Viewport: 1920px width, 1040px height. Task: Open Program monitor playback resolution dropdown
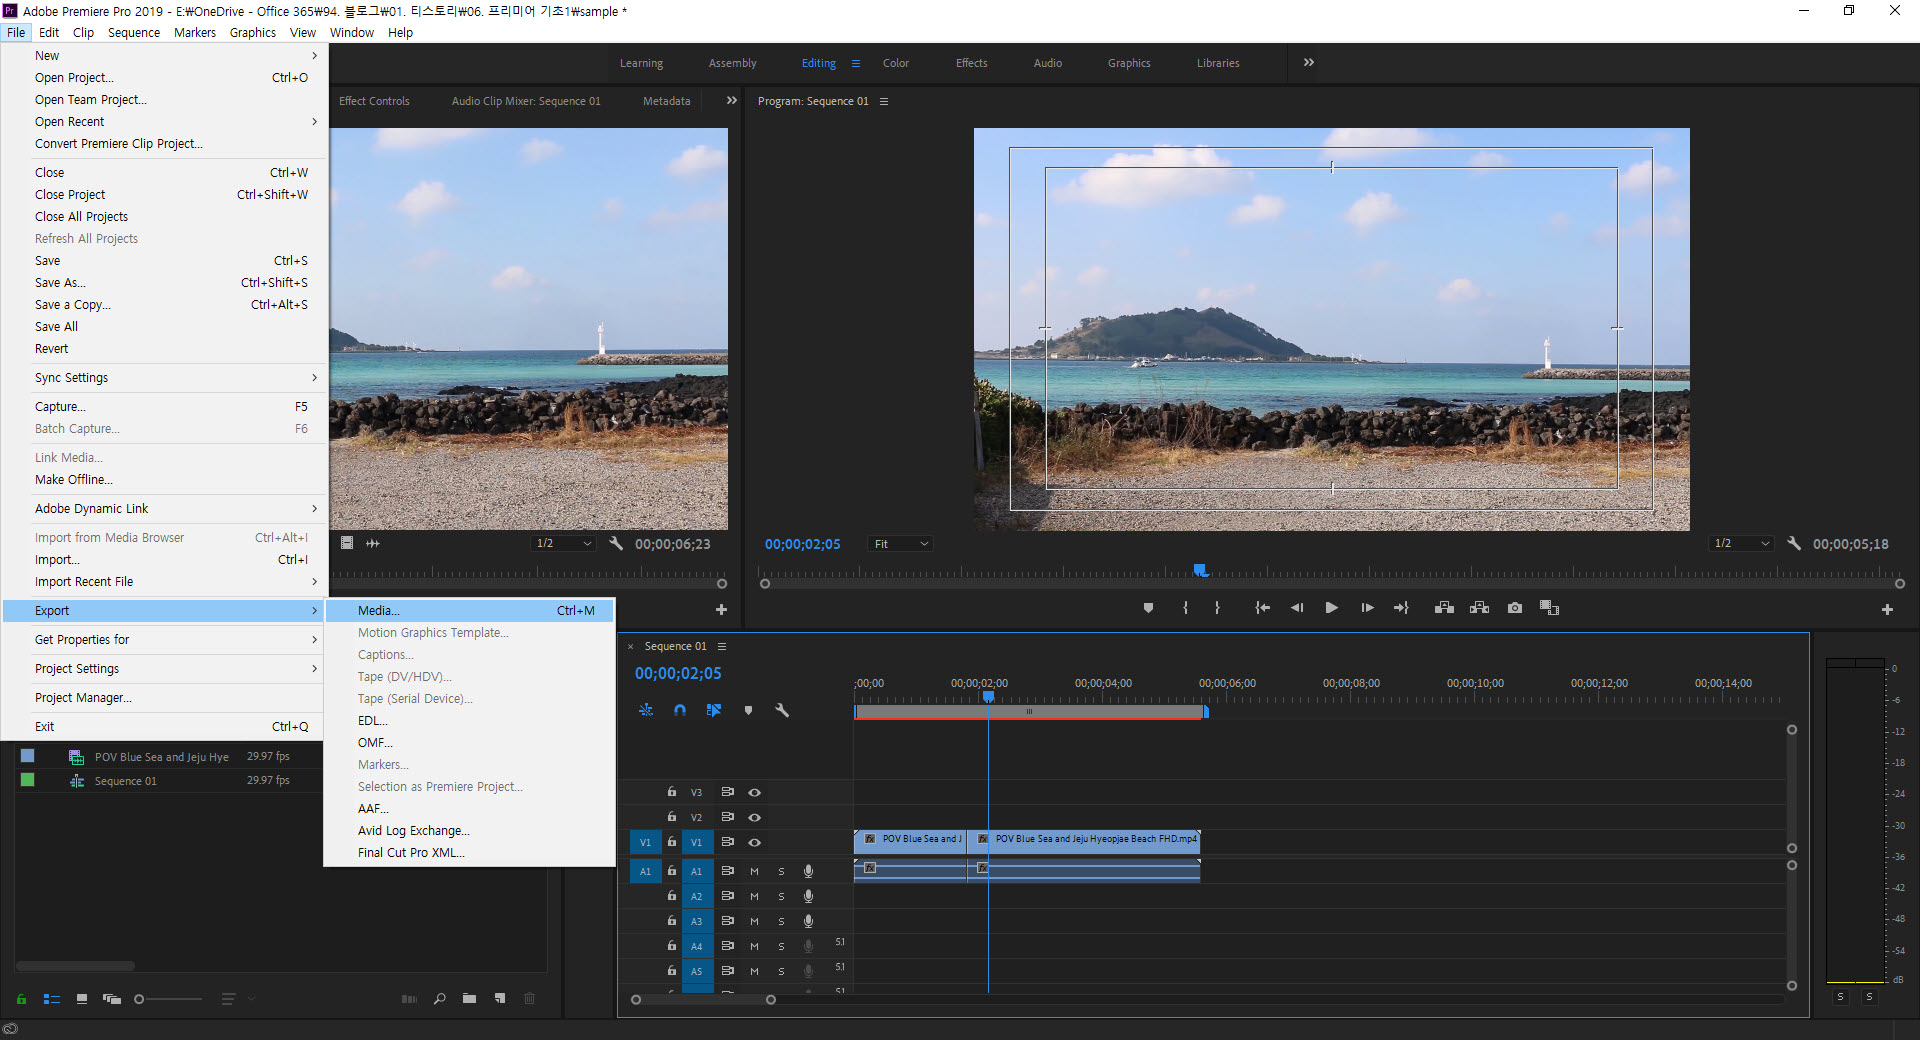pyautogui.click(x=1741, y=544)
